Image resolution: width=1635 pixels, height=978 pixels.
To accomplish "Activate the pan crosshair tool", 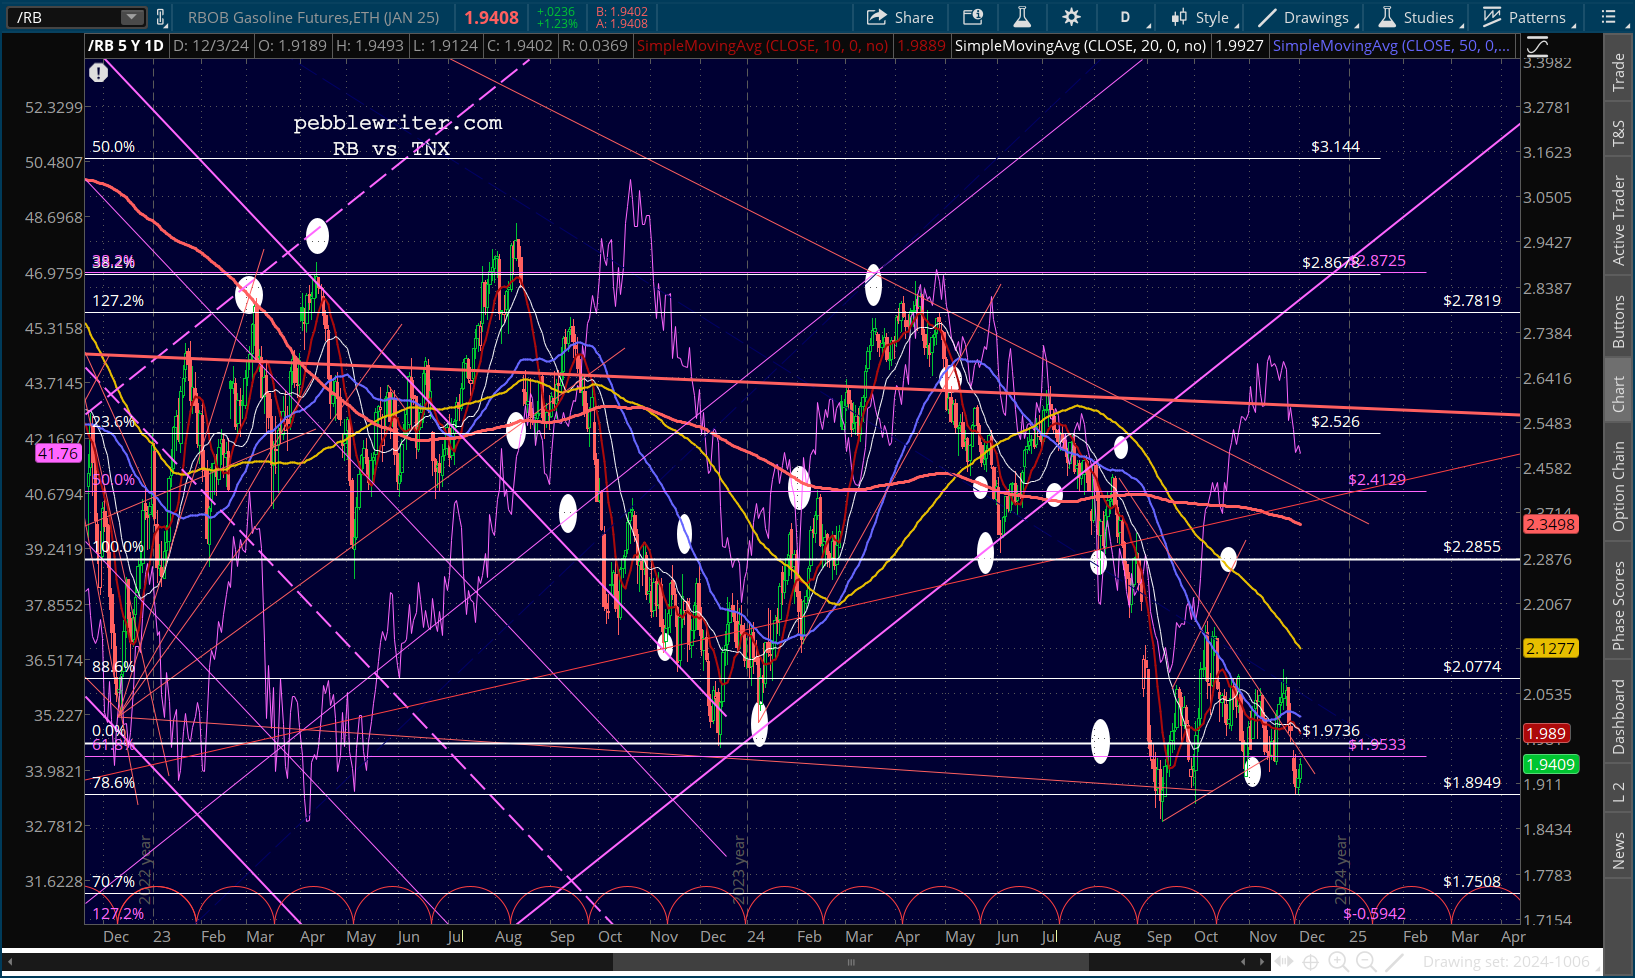I will point(1310,962).
